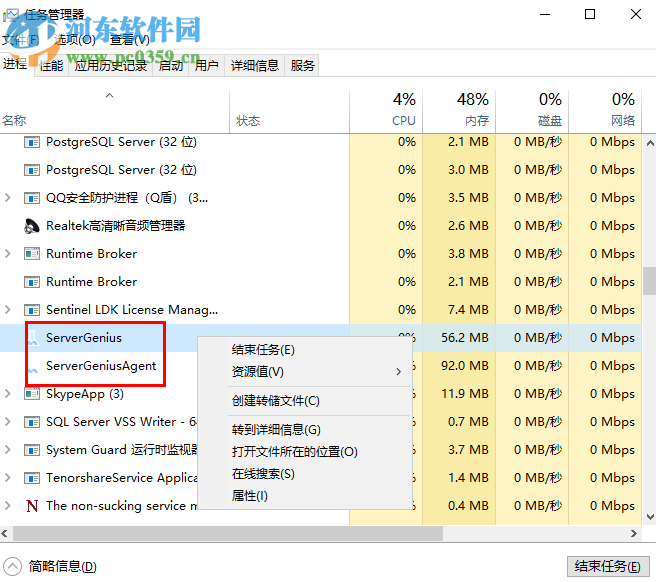
Task: Click the Realtek audio manager speaker icon
Action: tap(32, 226)
